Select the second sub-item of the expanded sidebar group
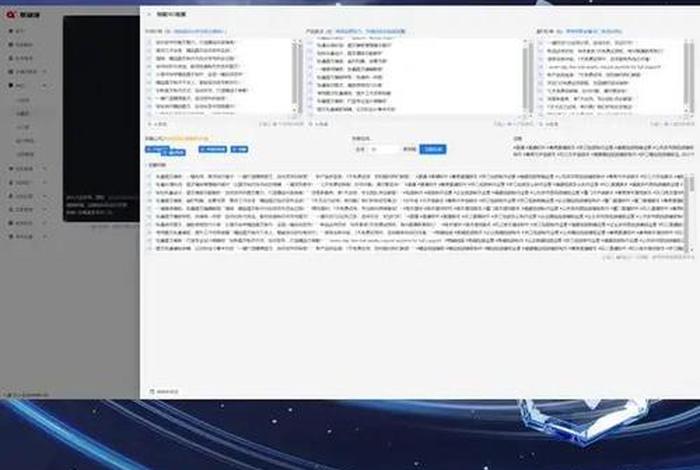Viewport: 700px width, 470px height. [x=23, y=114]
